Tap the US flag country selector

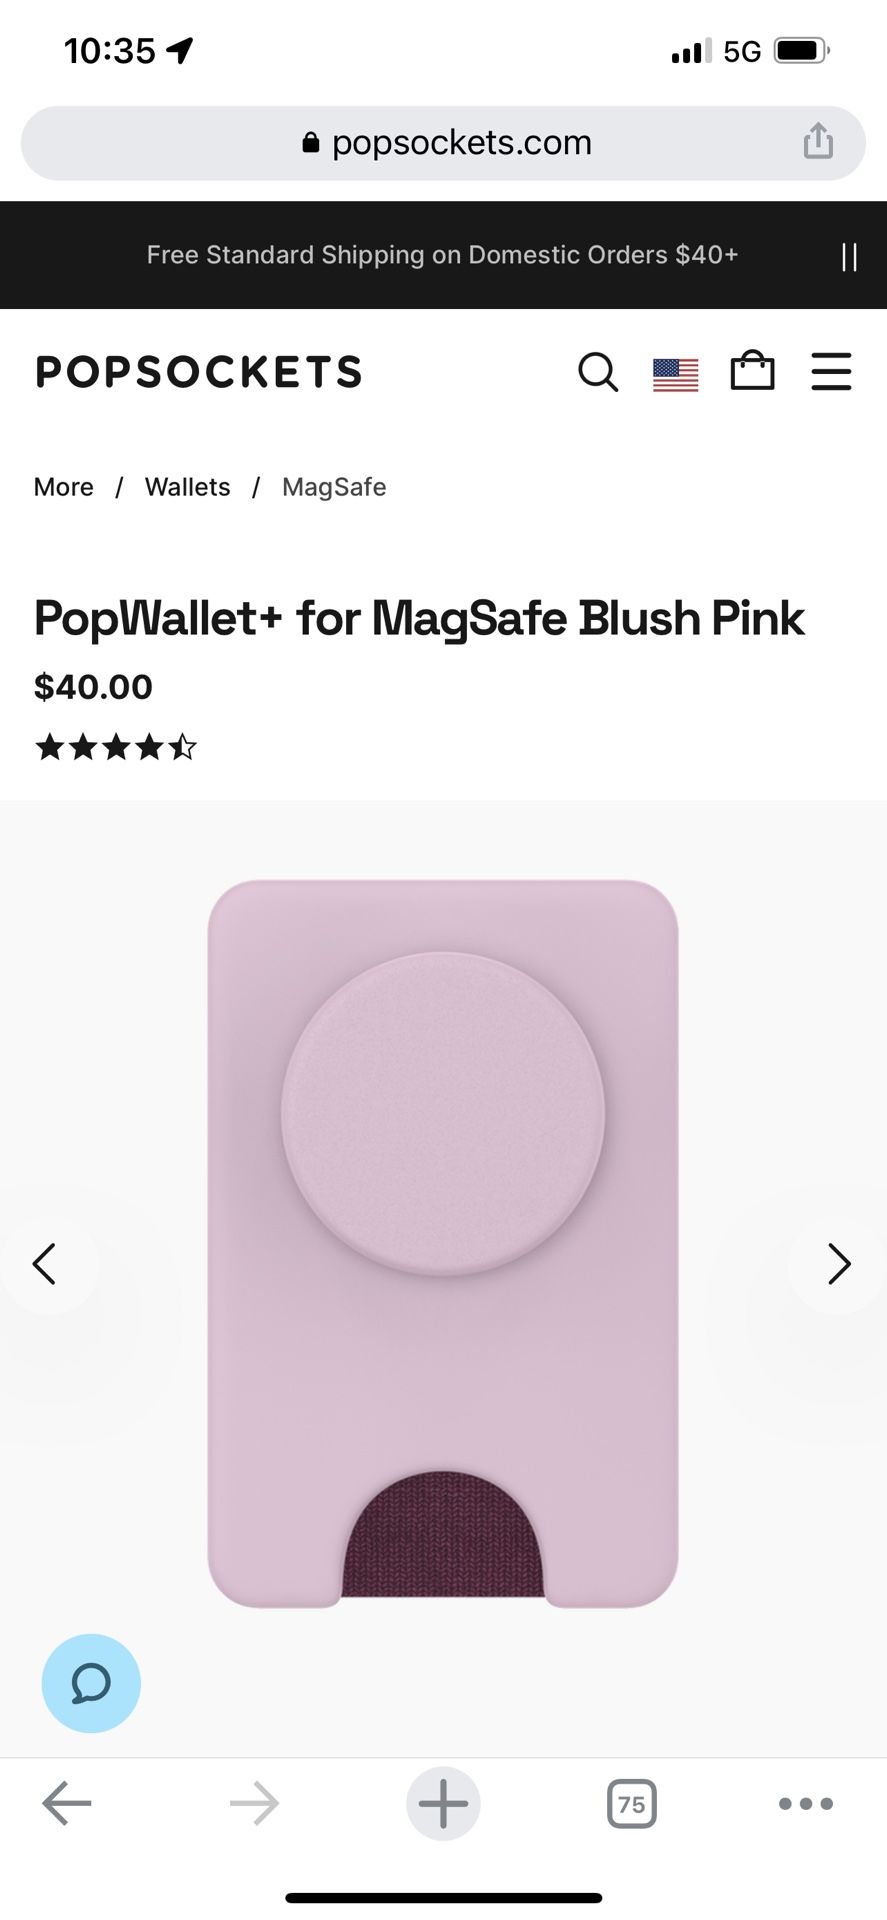(x=676, y=375)
